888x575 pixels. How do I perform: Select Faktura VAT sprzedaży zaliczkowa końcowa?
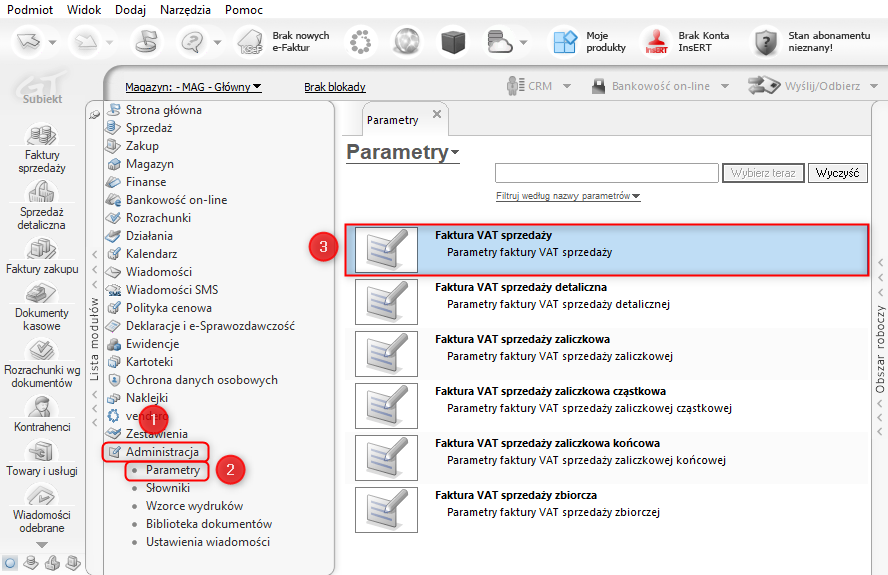pyautogui.click(x=607, y=458)
